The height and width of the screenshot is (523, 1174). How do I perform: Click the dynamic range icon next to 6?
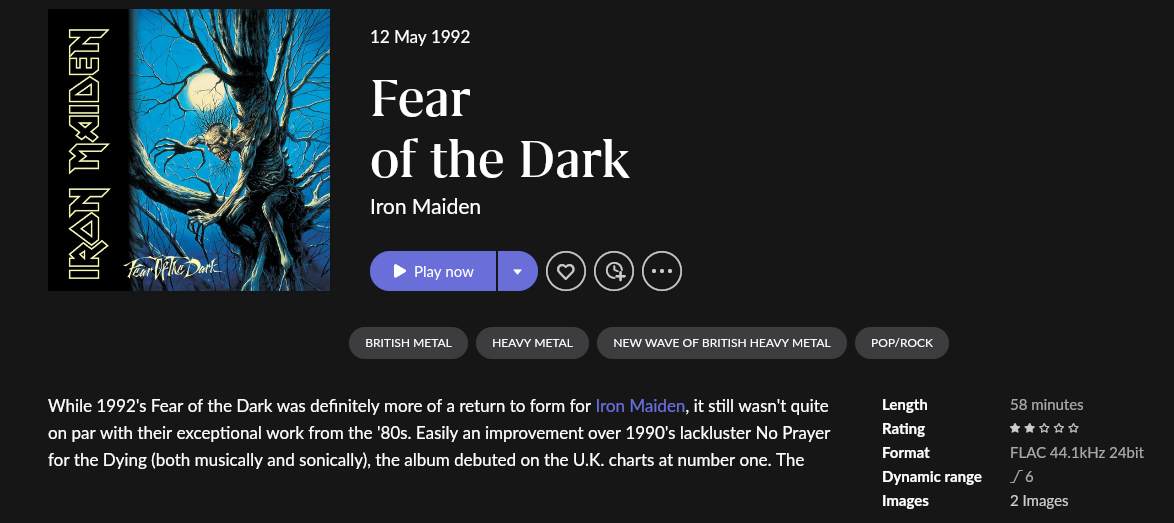point(1016,477)
